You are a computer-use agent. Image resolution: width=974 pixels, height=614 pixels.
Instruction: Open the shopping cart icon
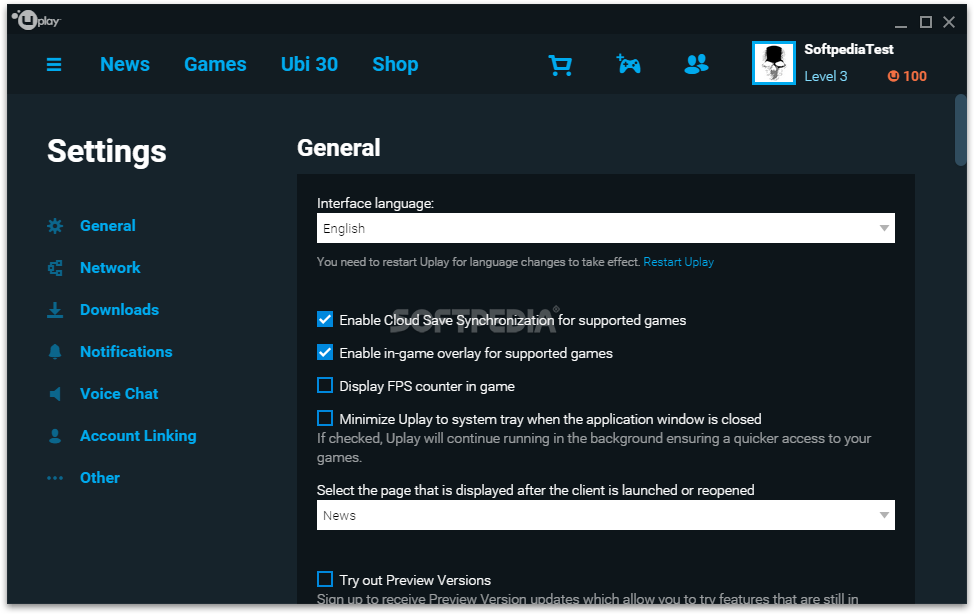(x=560, y=65)
